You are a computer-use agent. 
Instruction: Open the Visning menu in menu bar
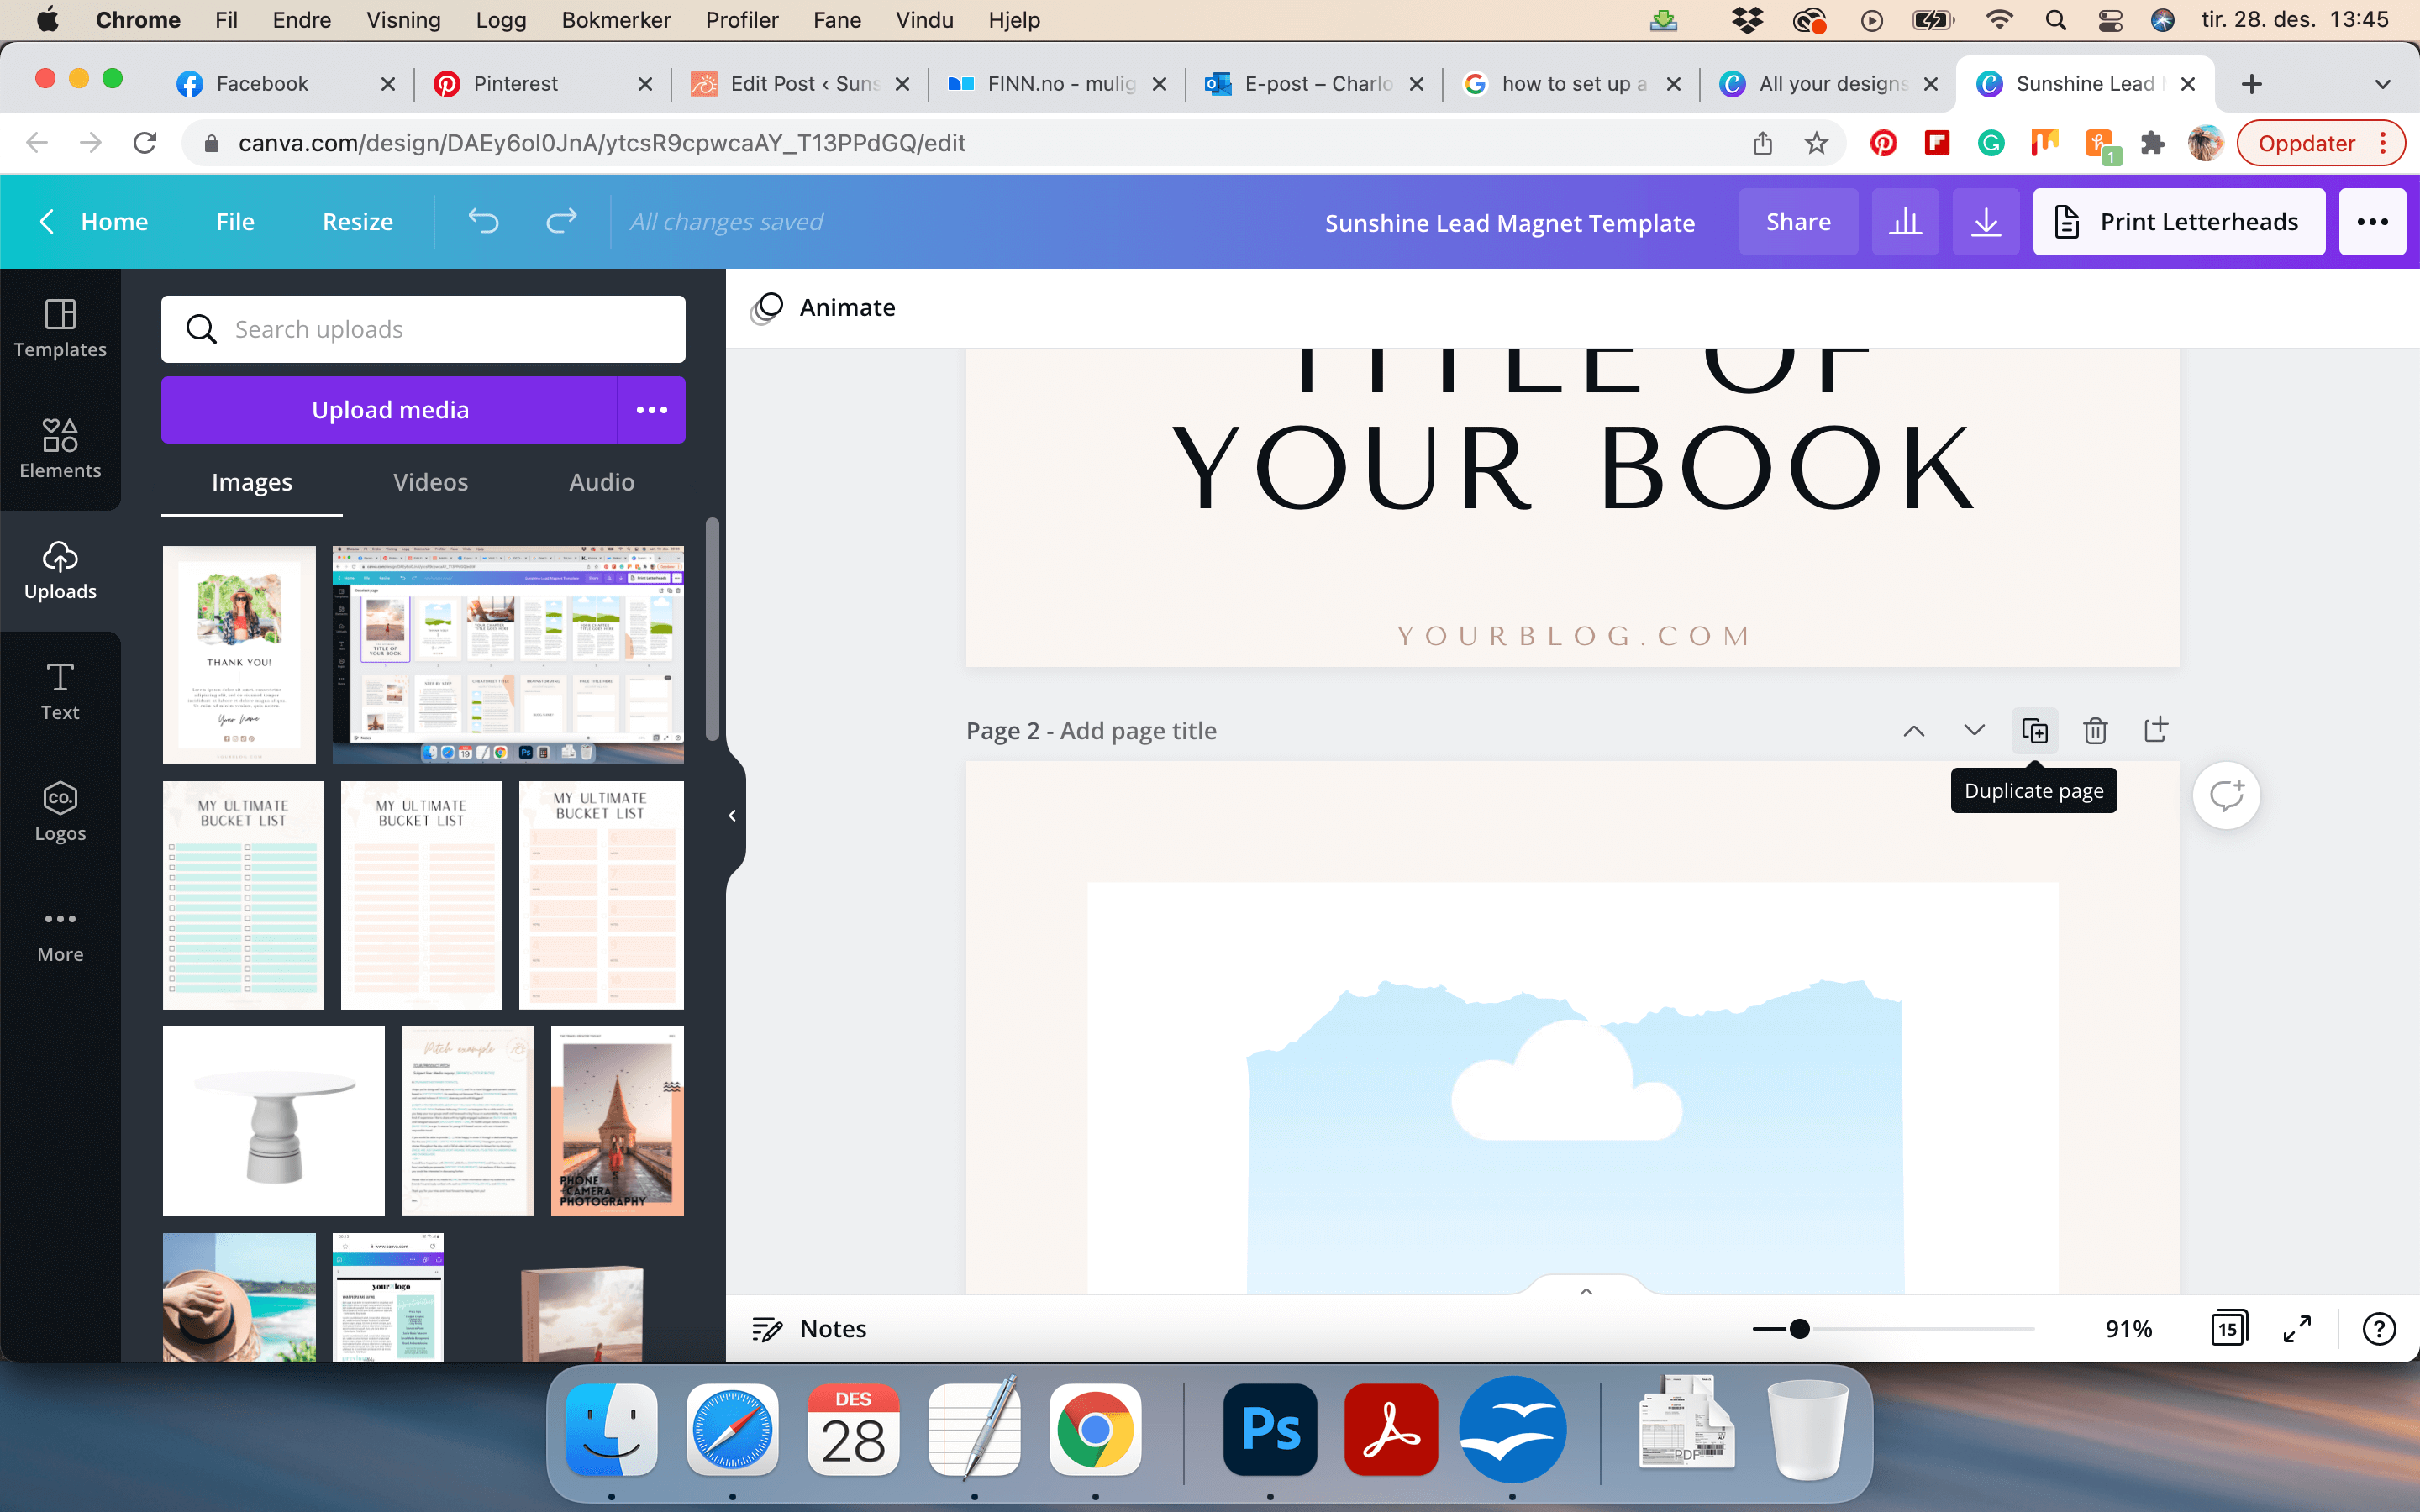pos(403,20)
